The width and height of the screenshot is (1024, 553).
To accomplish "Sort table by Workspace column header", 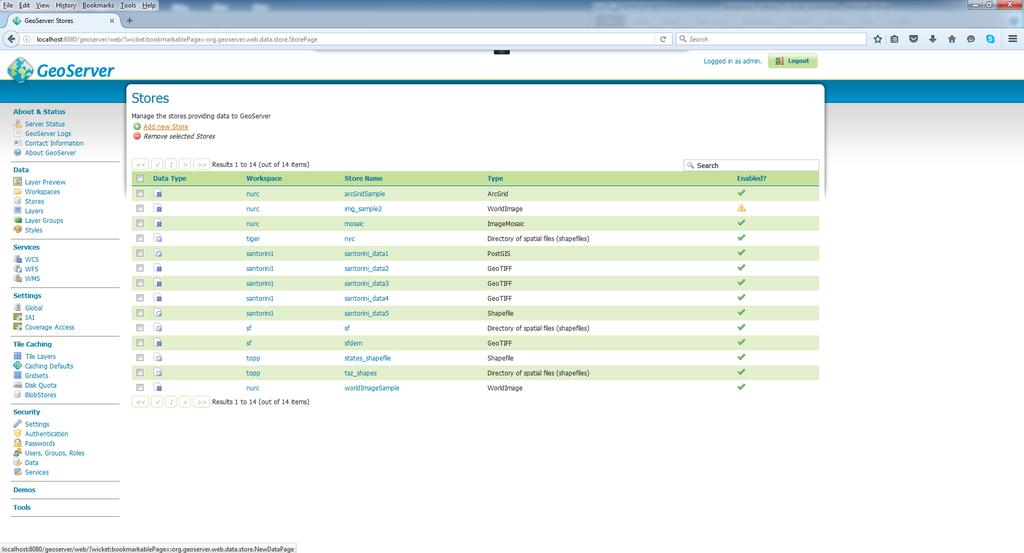I will [x=264, y=178].
